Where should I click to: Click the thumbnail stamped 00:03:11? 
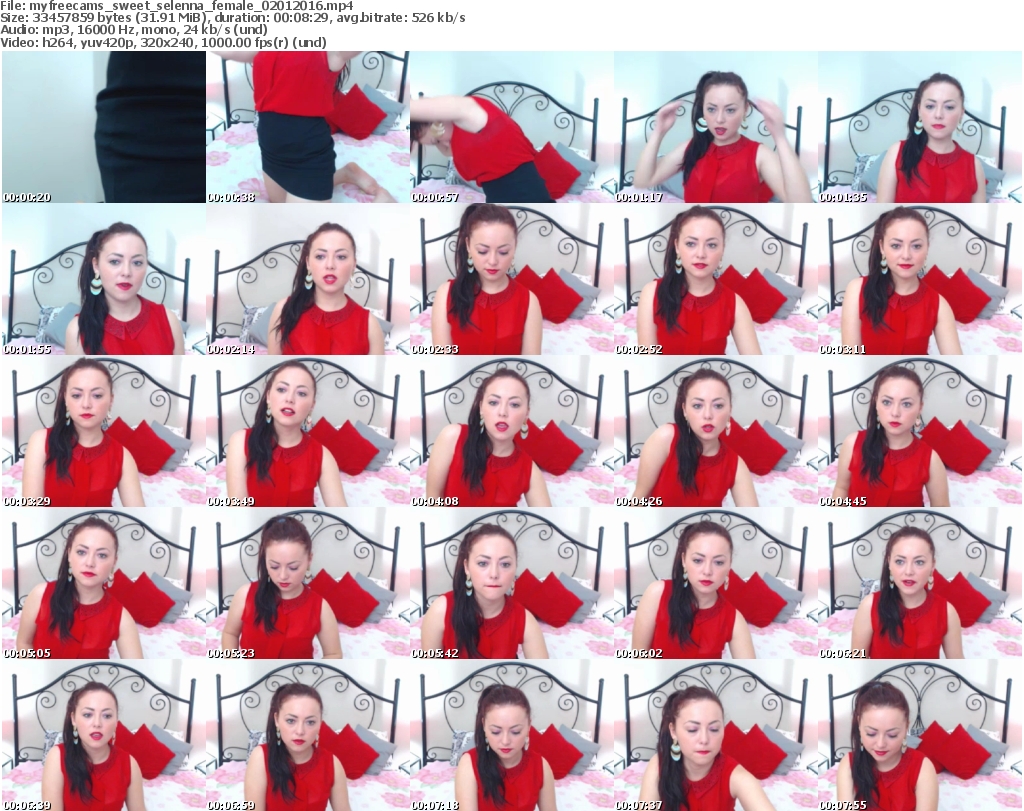[920, 279]
